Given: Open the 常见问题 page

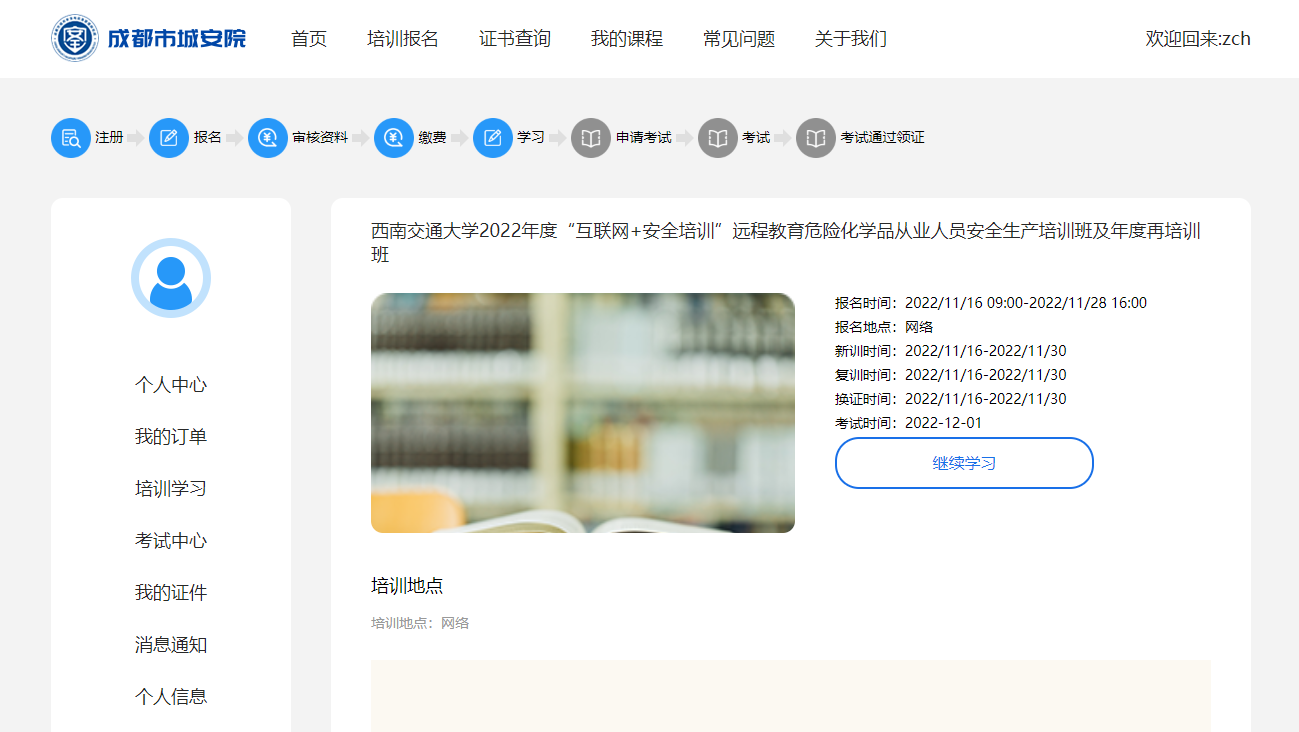Looking at the screenshot, I should coord(737,39).
